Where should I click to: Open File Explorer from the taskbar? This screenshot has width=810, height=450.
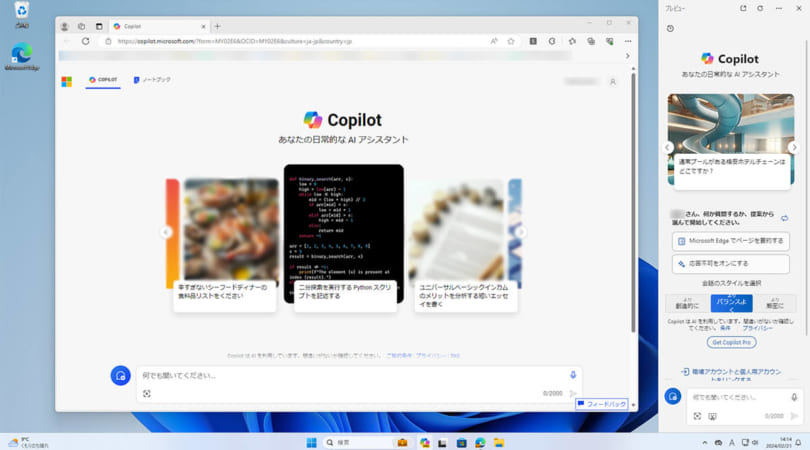coord(499,443)
